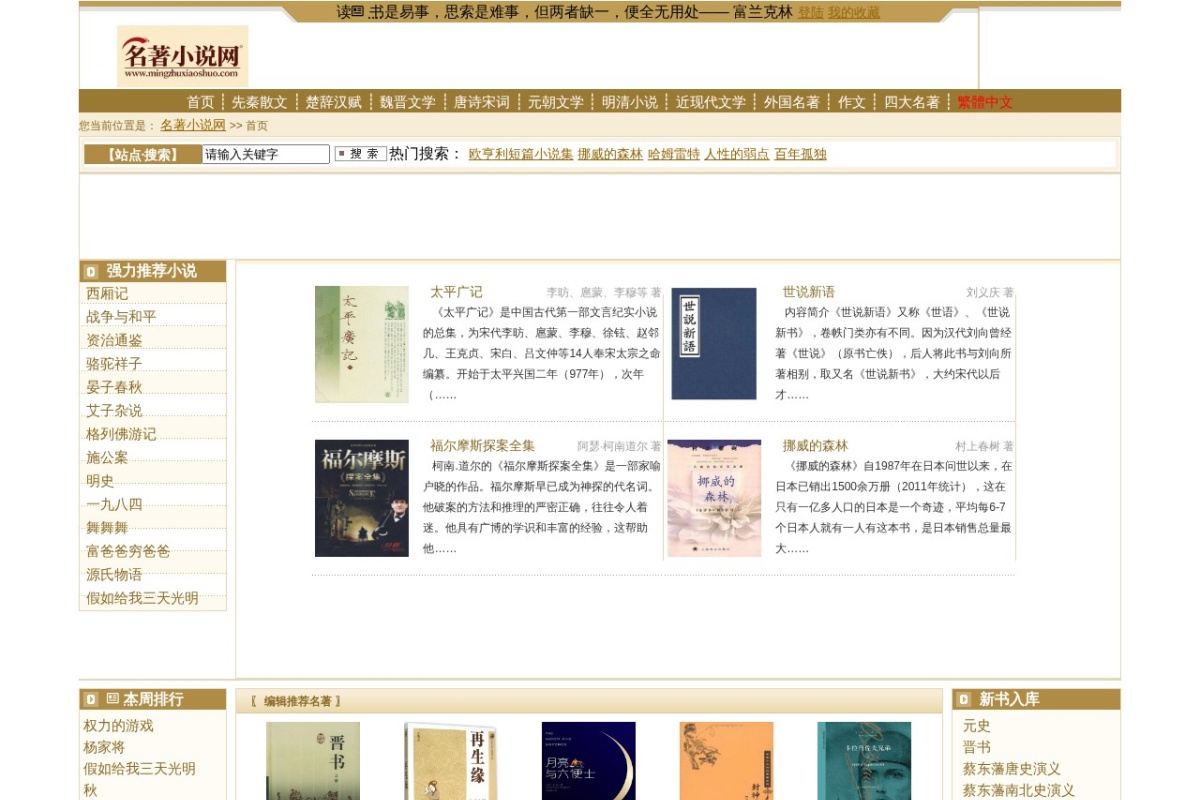Image resolution: width=1200 pixels, height=800 pixels.
Task: Open 元史 in 新书入库 list
Action: coord(977,726)
